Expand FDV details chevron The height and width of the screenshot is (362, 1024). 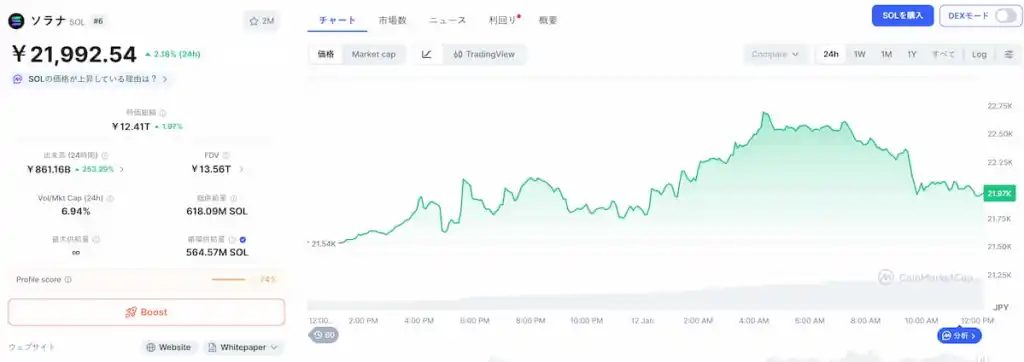(241, 169)
